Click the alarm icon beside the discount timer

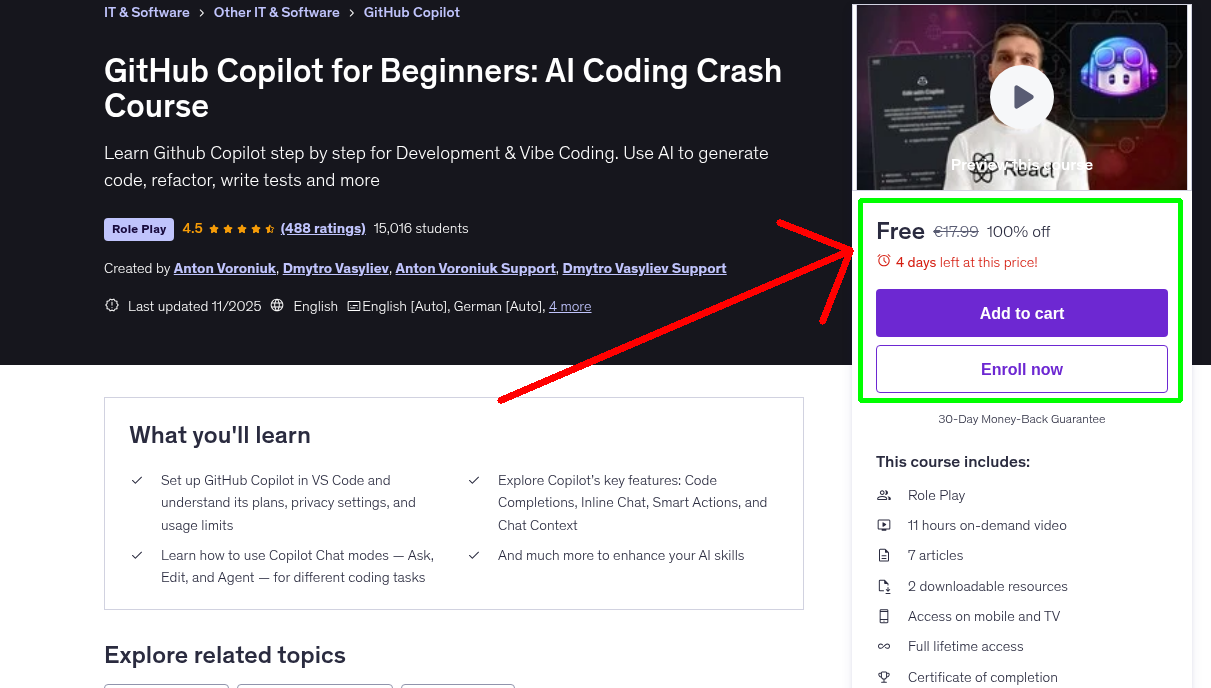tap(884, 260)
